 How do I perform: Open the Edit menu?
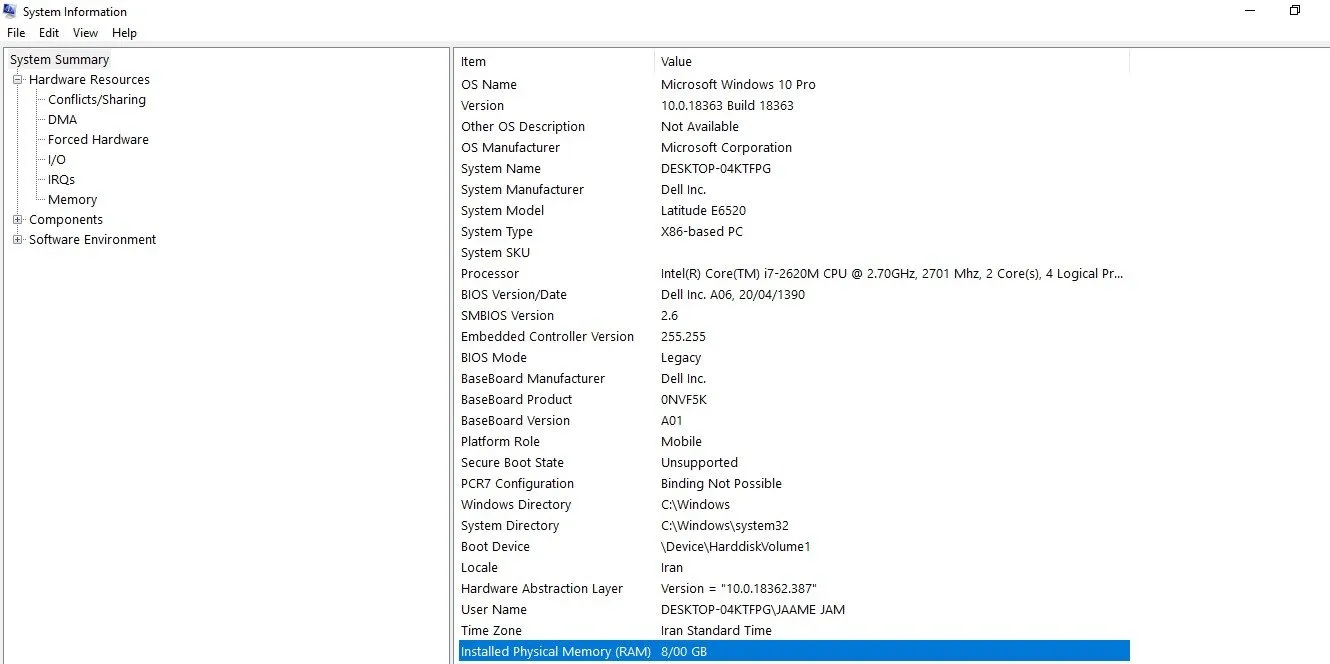pyautogui.click(x=49, y=33)
